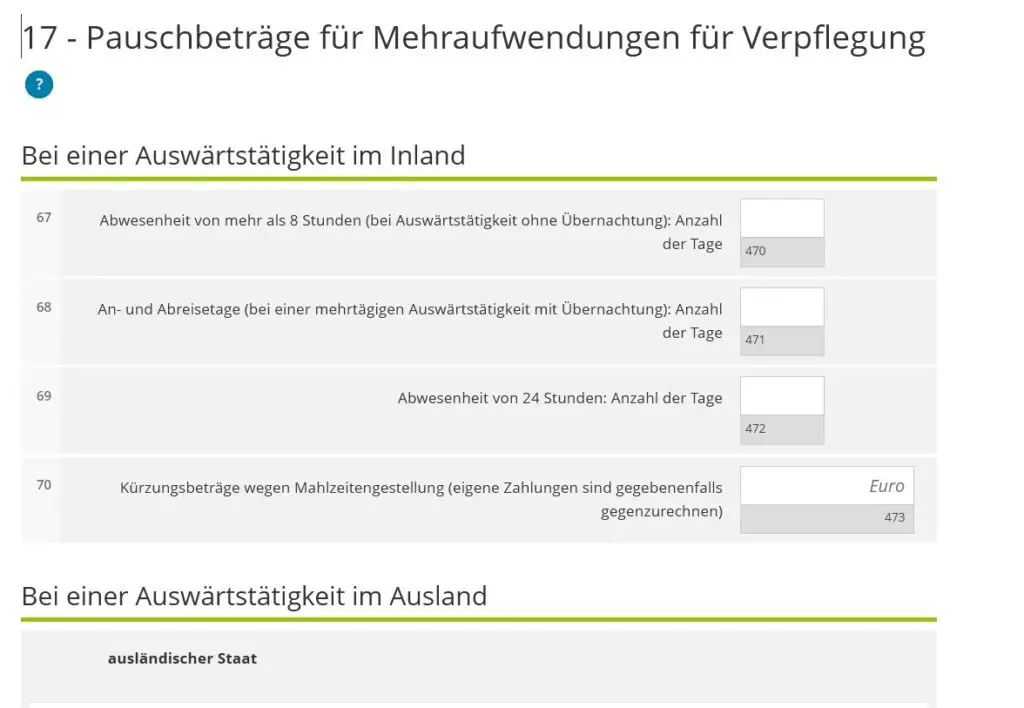Click the Euro field for Kürzungsbeträge
Viewport: 1024px width, 708px height.
click(x=827, y=485)
